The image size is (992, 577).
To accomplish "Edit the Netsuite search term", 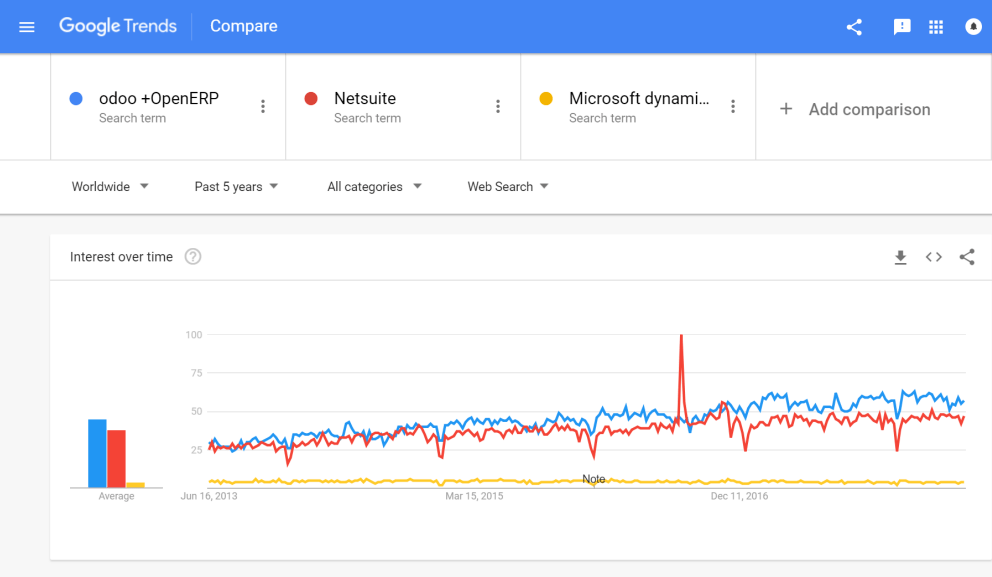I will point(365,98).
